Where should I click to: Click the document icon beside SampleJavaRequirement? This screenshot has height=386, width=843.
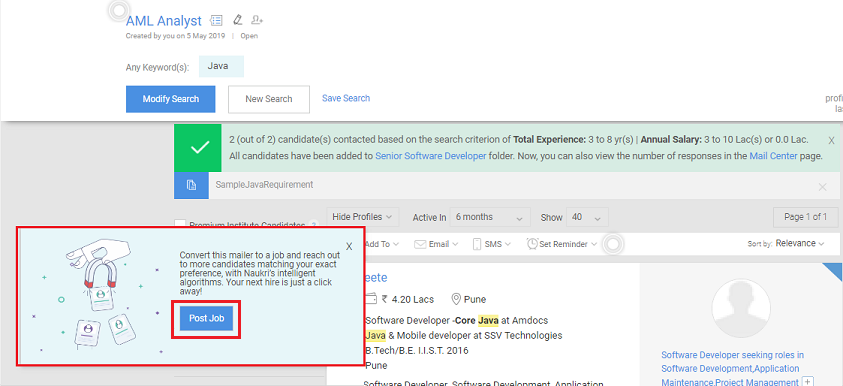191,185
